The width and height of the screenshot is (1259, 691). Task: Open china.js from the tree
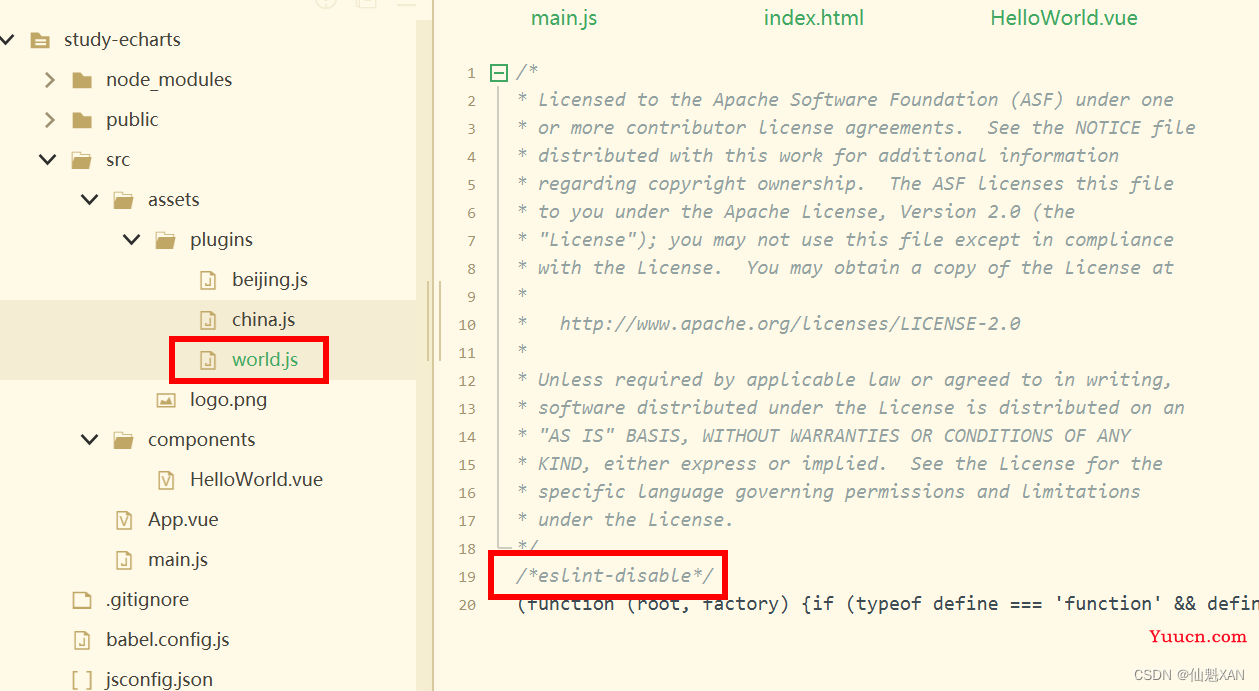click(264, 320)
